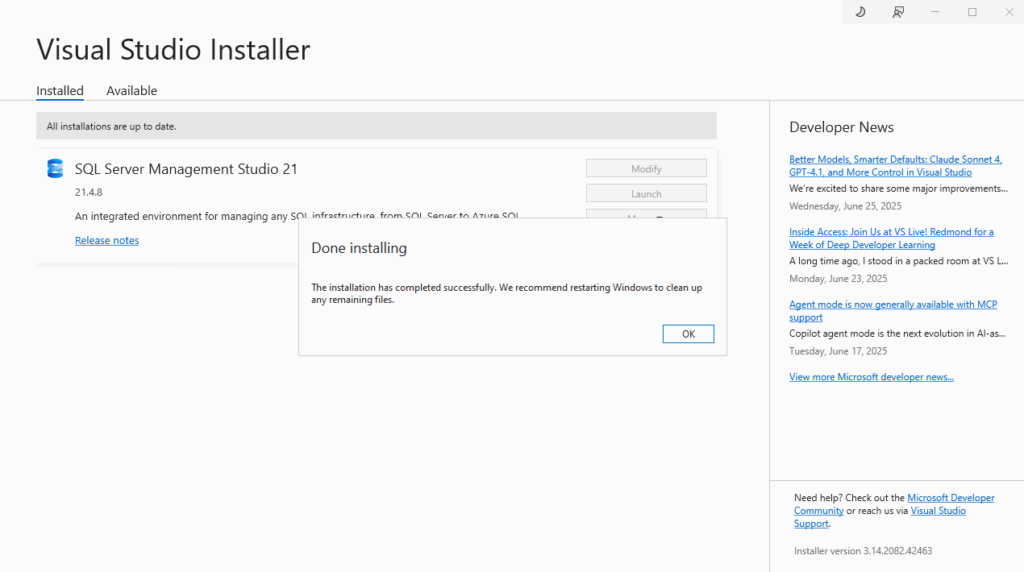Click 'Copilot agent mode is the next' summary
This screenshot has width=1024, height=572.
(x=897, y=333)
